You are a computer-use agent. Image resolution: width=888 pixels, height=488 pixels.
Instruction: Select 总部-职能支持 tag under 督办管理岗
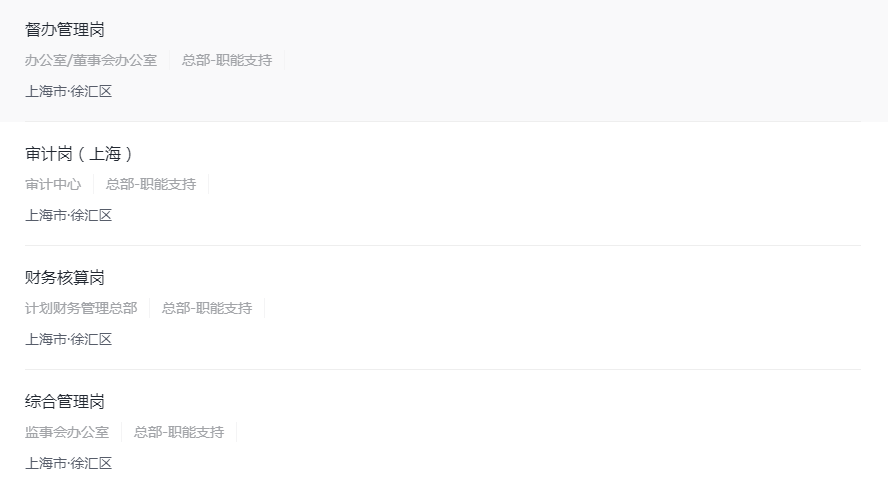coord(227,60)
